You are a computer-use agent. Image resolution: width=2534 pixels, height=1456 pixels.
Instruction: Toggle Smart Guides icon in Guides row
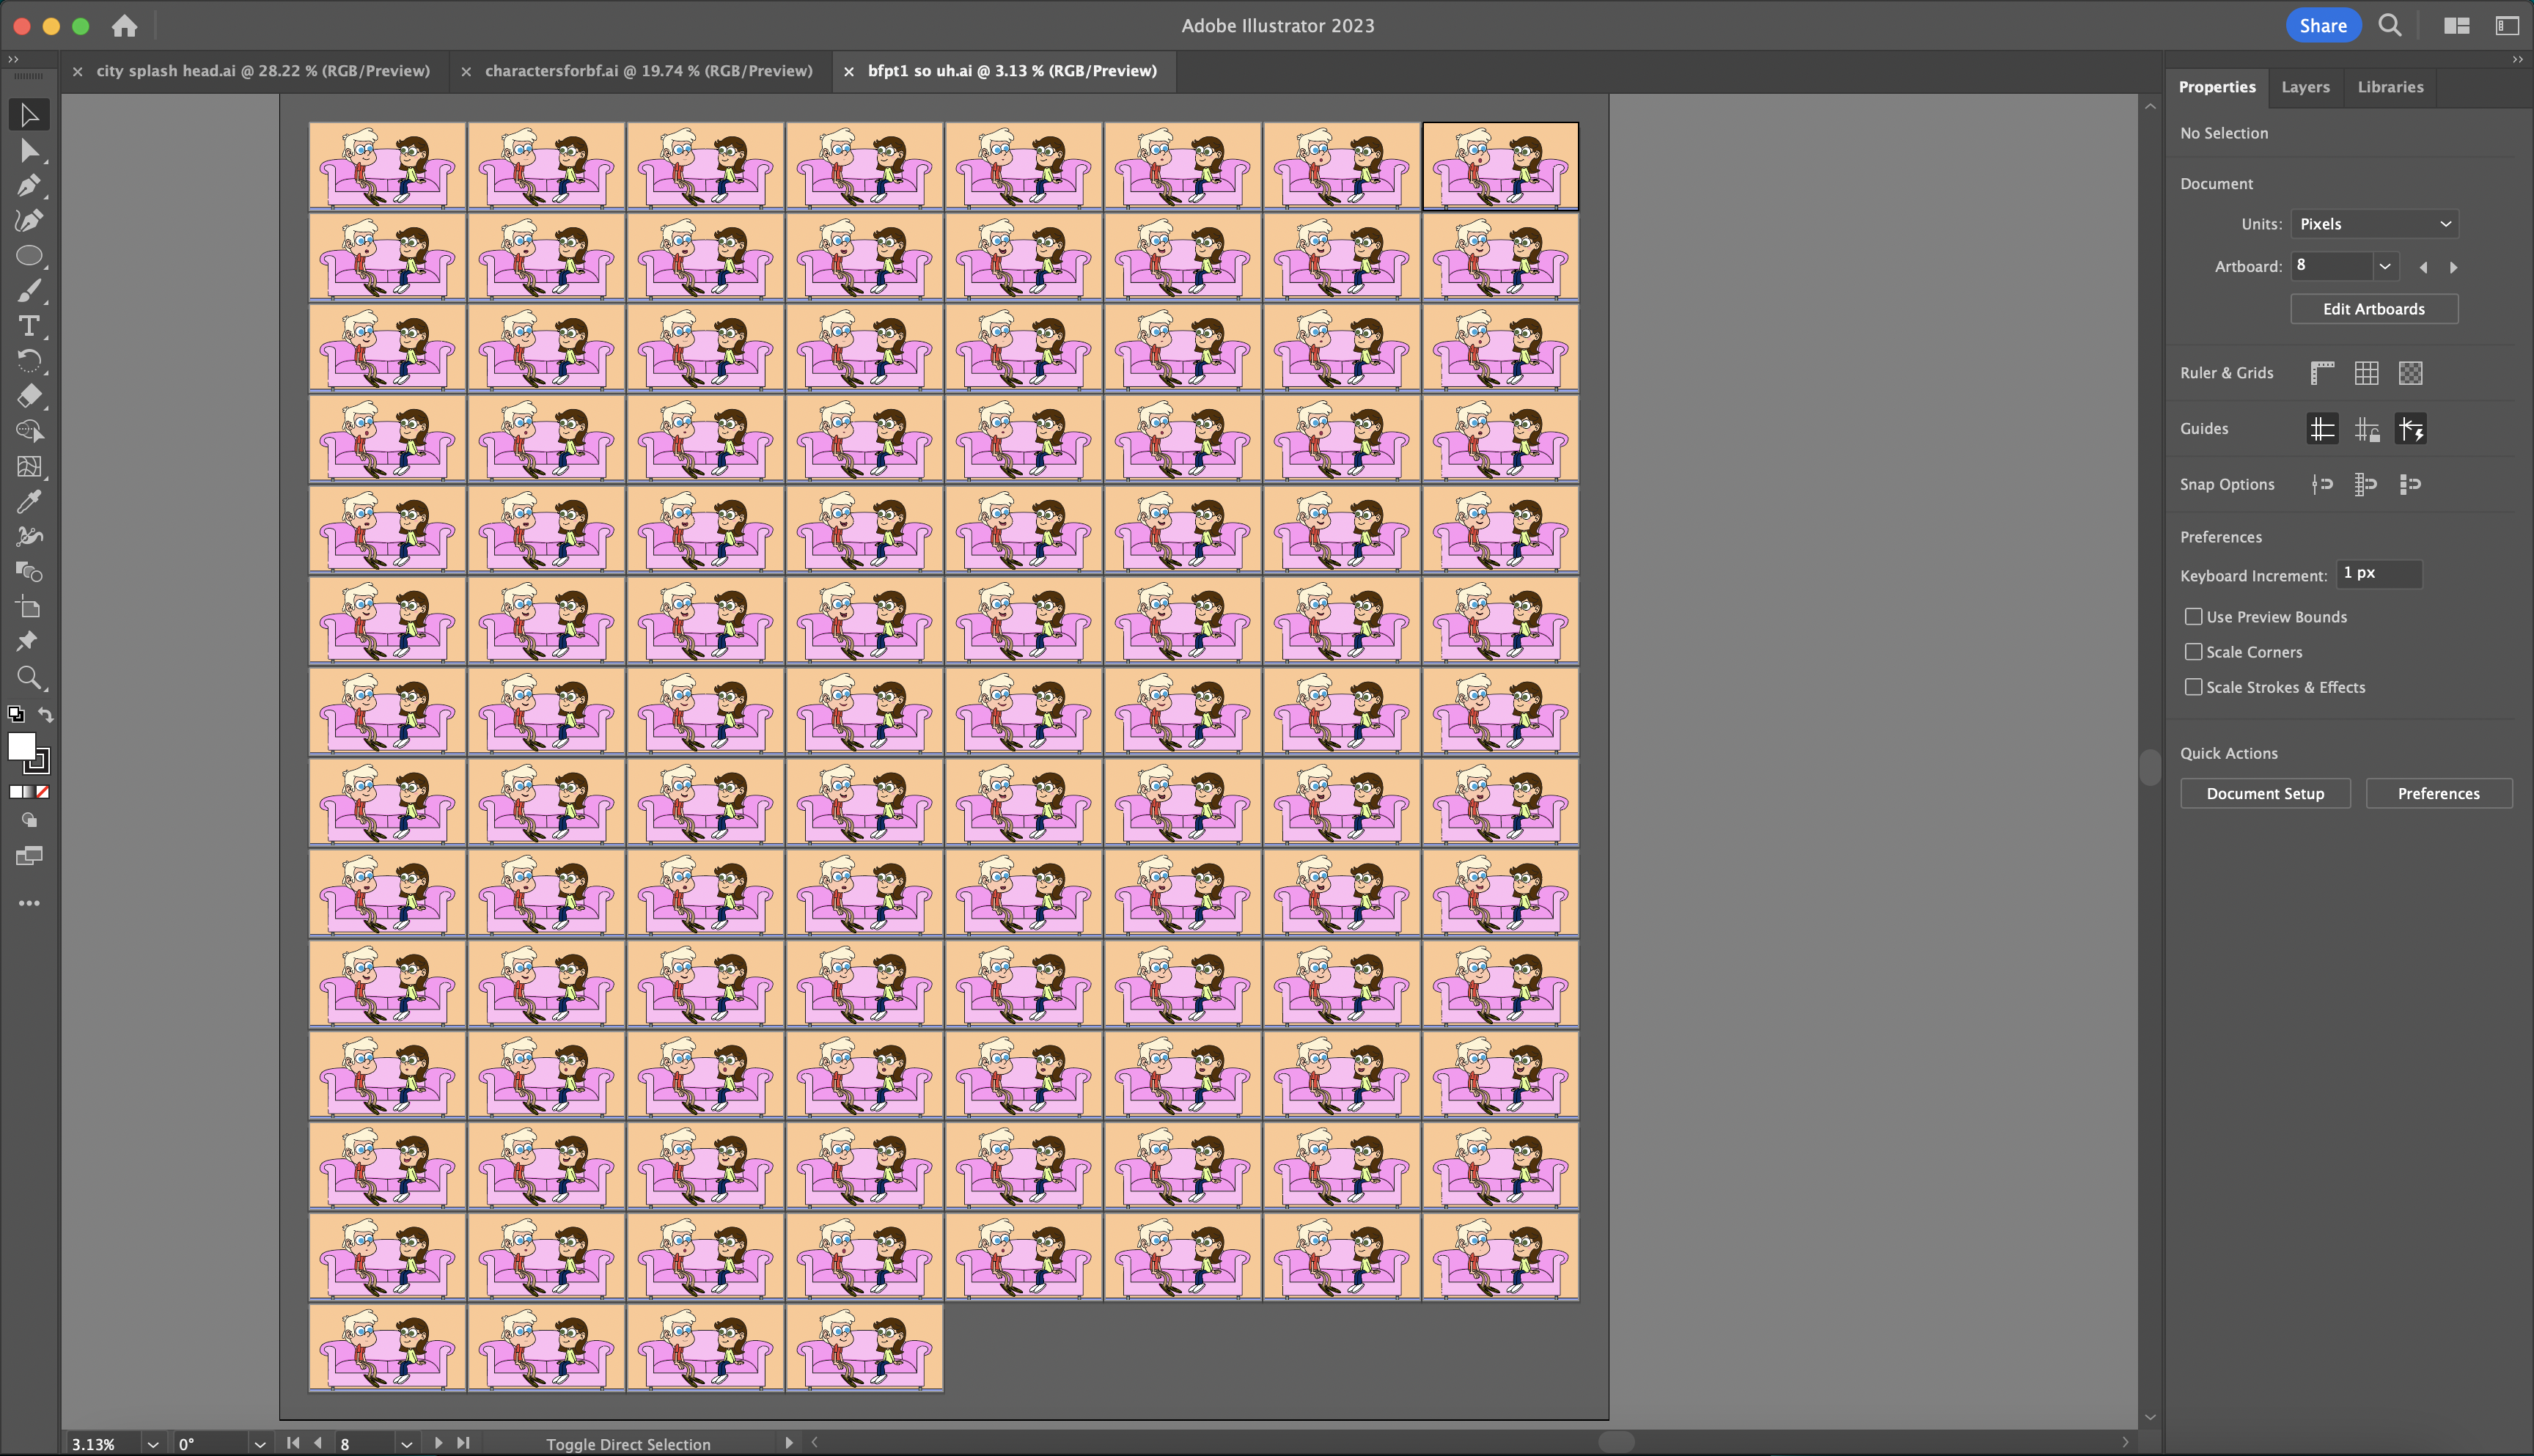tap(2410, 429)
